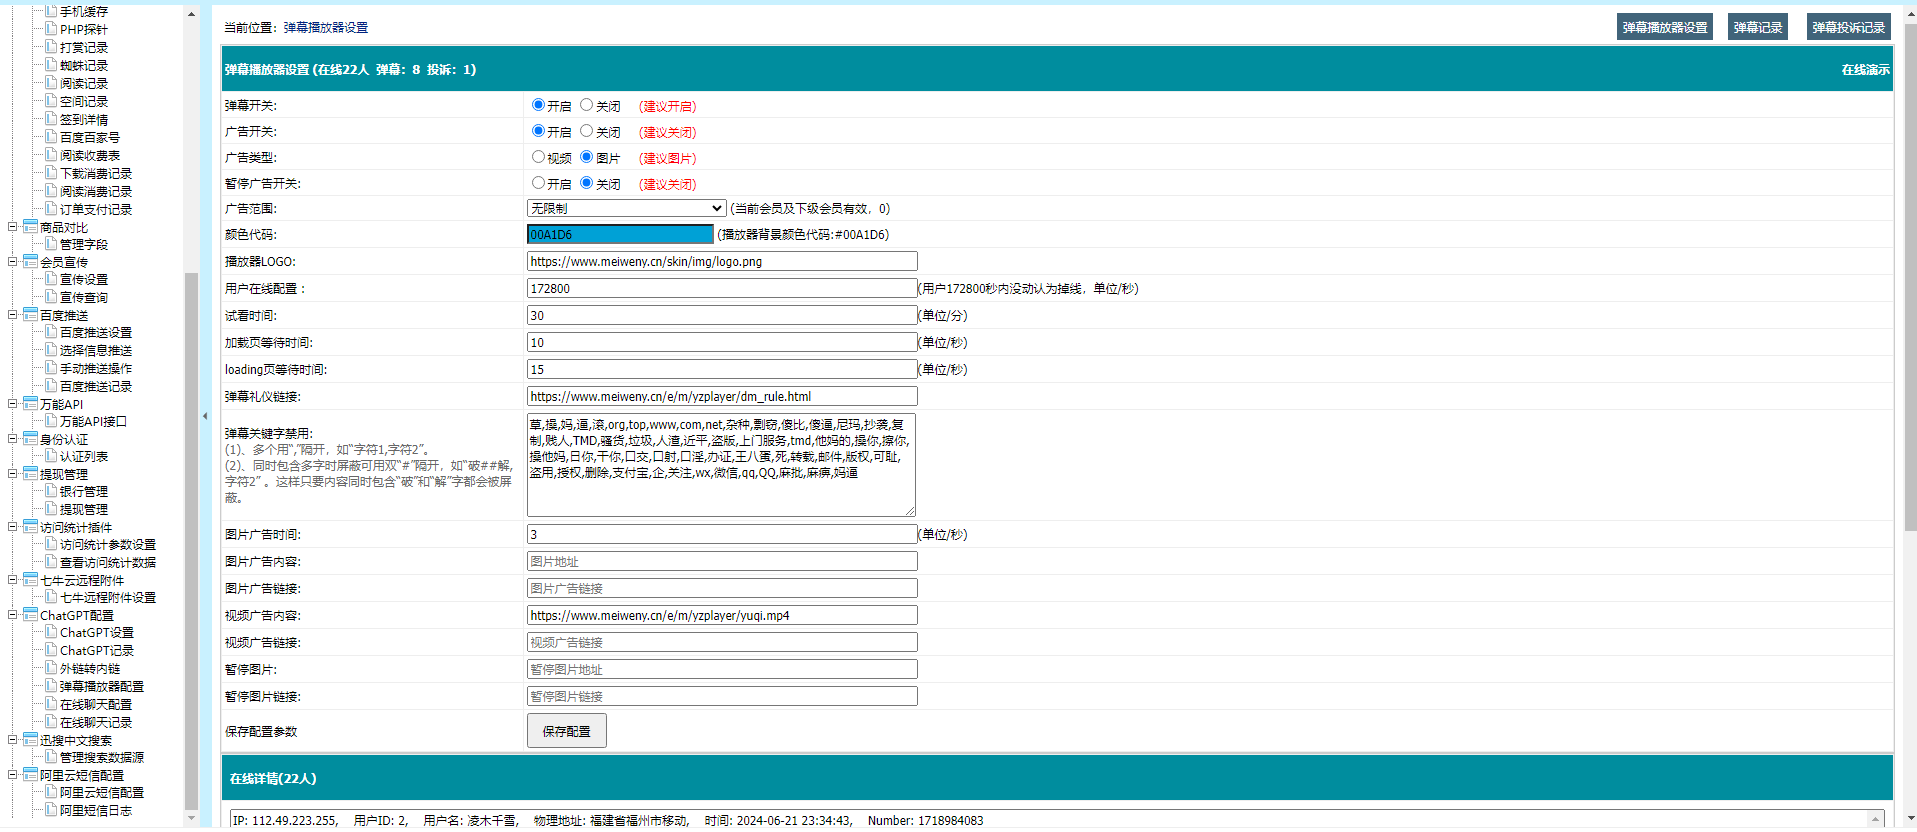
Task: Open 访问统计参数设置 in the sidebar tree
Action: tap(108, 544)
